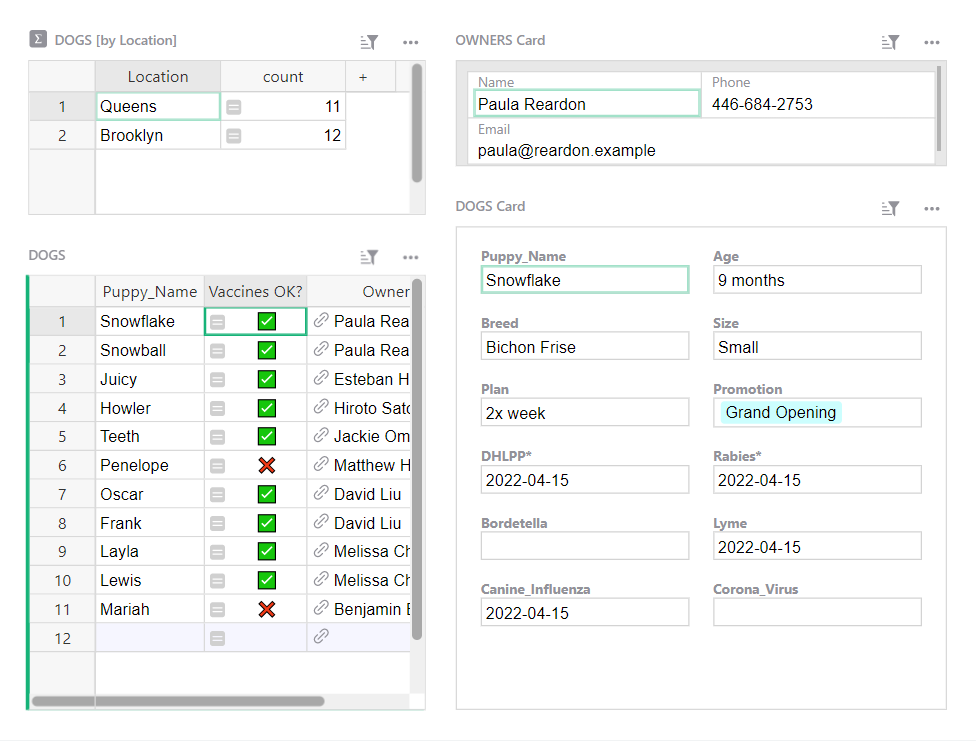Viewport: 976px width, 741px height.
Task: Open the OWNERS Card three-dot menu
Action: [x=932, y=42]
